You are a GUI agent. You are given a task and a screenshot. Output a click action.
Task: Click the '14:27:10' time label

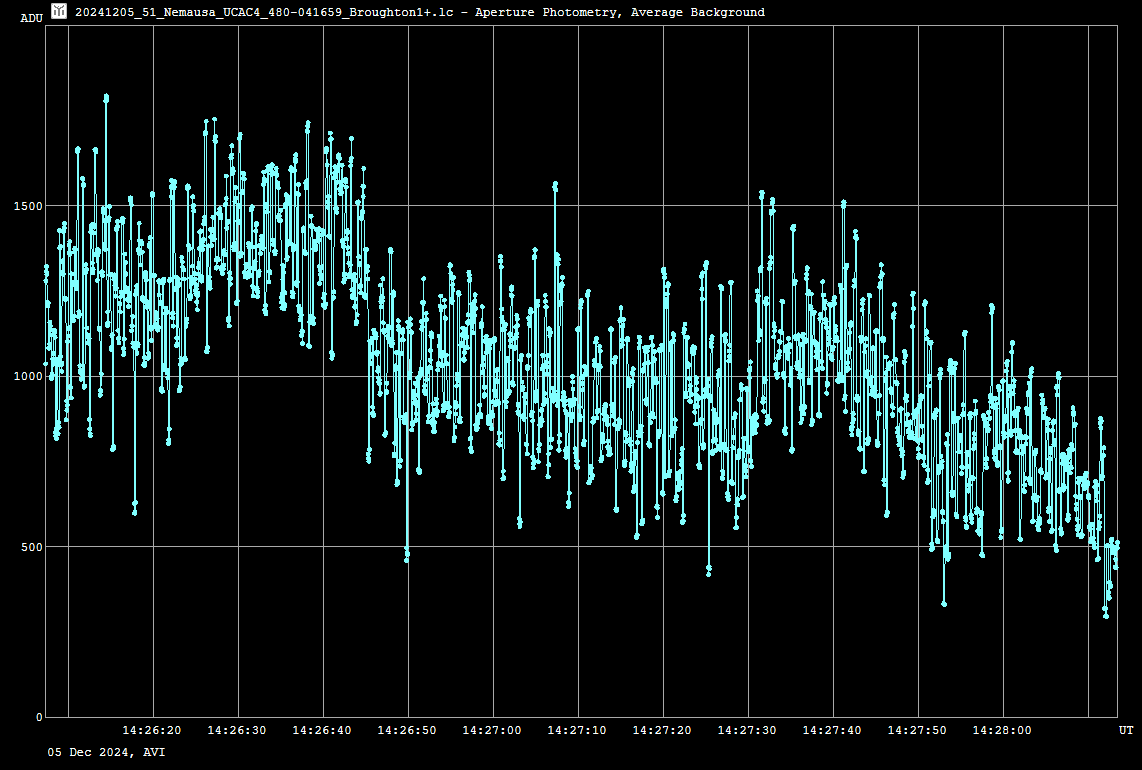point(577,730)
